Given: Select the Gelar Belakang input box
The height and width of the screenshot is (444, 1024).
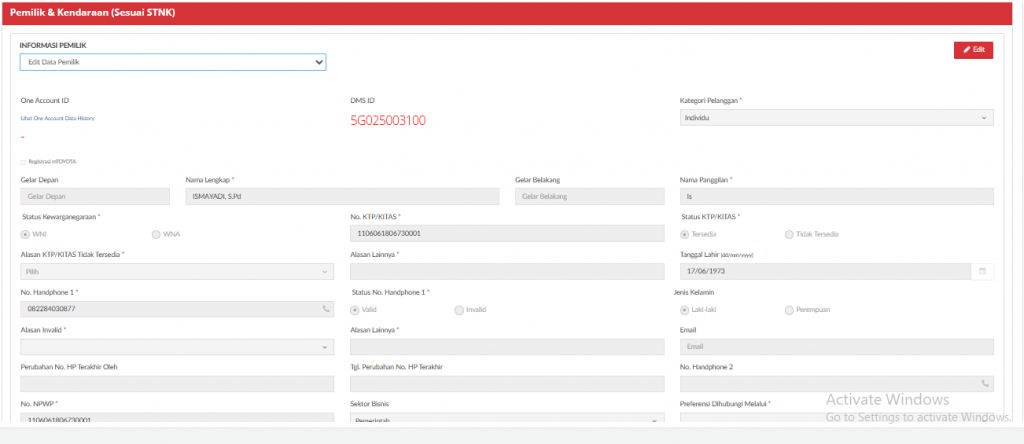Looking at the screenshot, I should tap(590, 196).
